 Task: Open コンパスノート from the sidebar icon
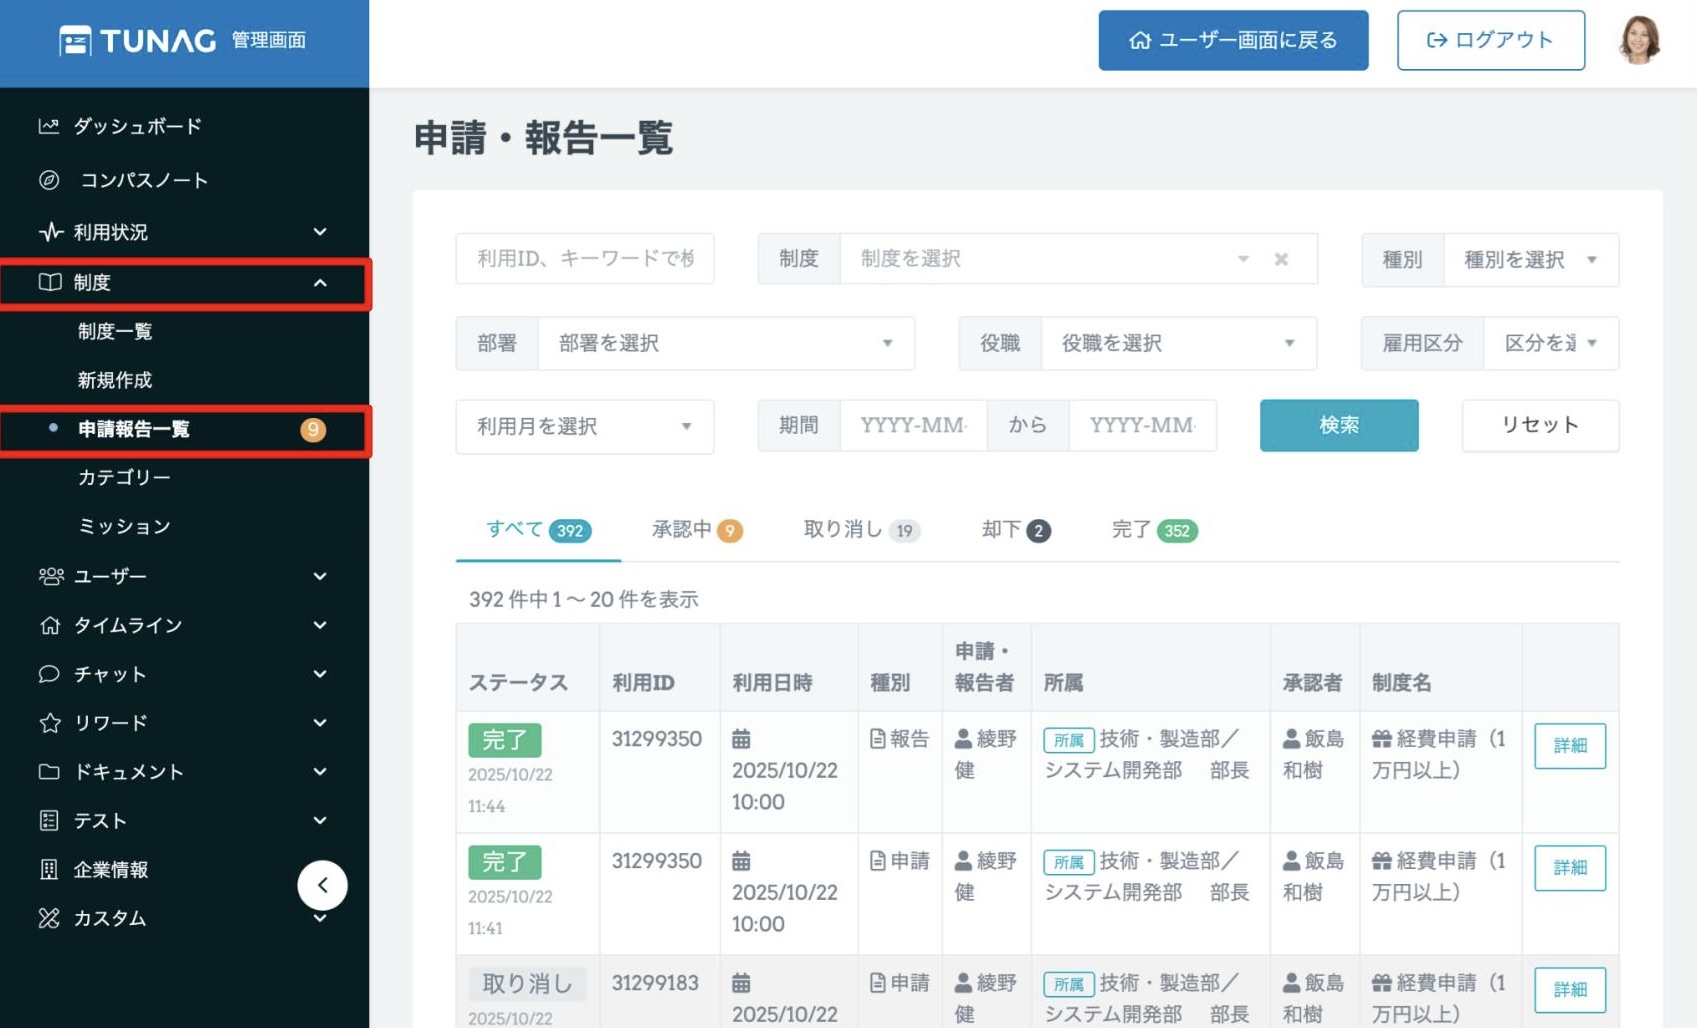[x=47, y=180]
